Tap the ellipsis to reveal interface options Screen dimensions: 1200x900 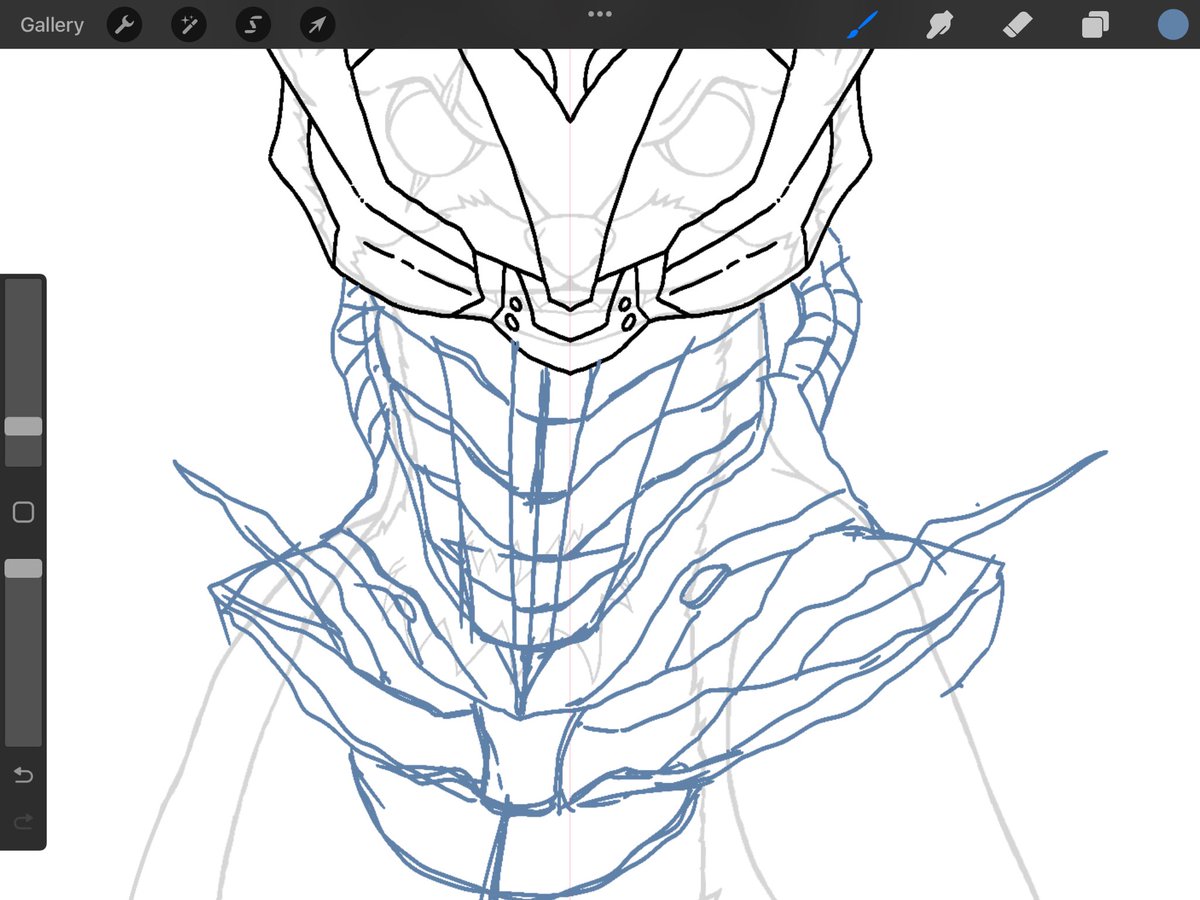click(599, 14)
